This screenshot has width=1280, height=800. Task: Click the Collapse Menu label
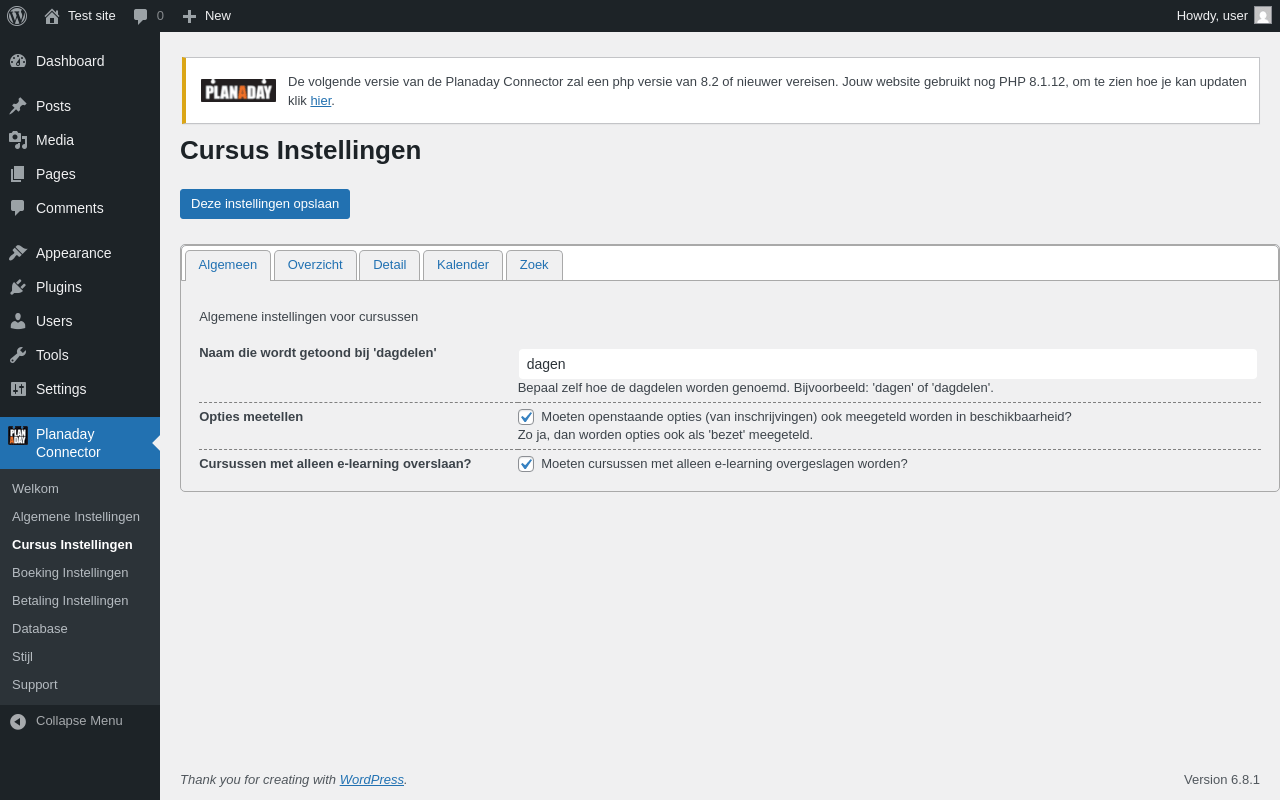pos(79,721)
